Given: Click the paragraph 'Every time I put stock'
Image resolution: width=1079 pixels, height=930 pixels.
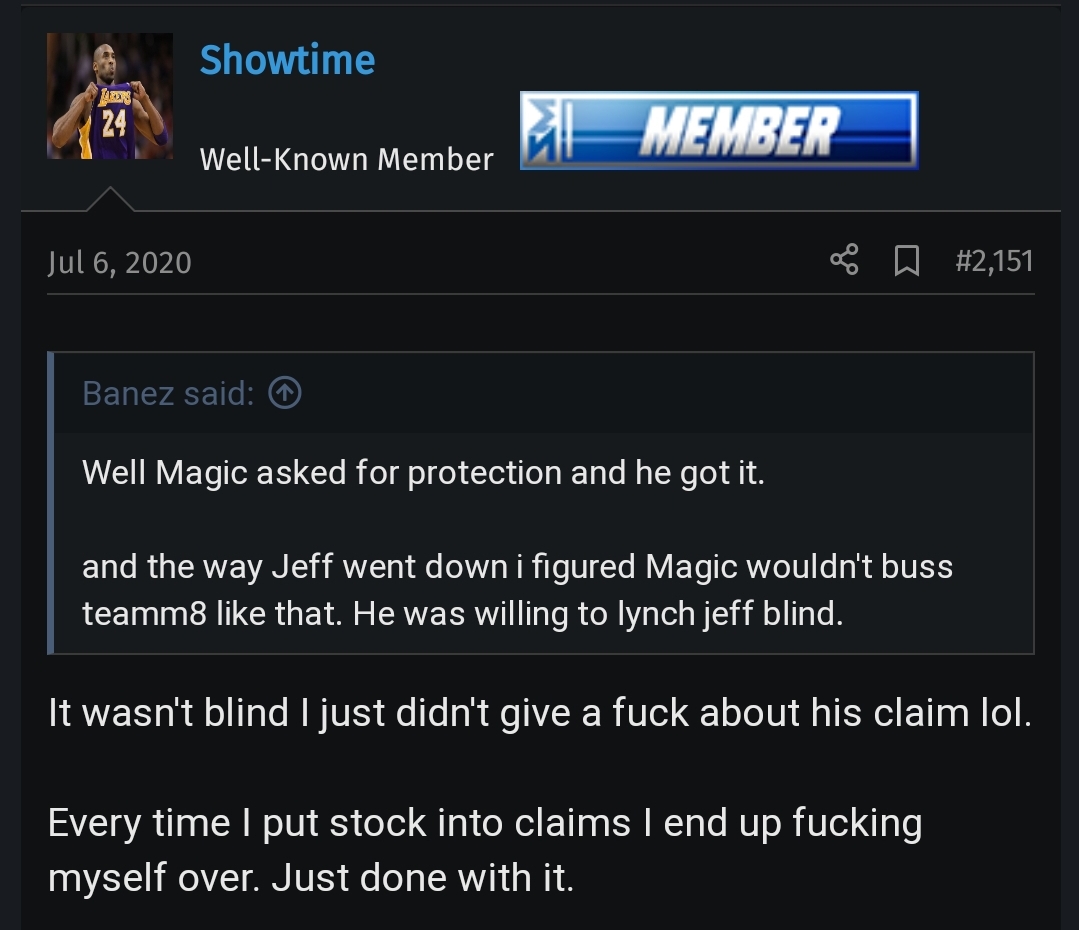Looking at the screenshot, I should 485,823.
